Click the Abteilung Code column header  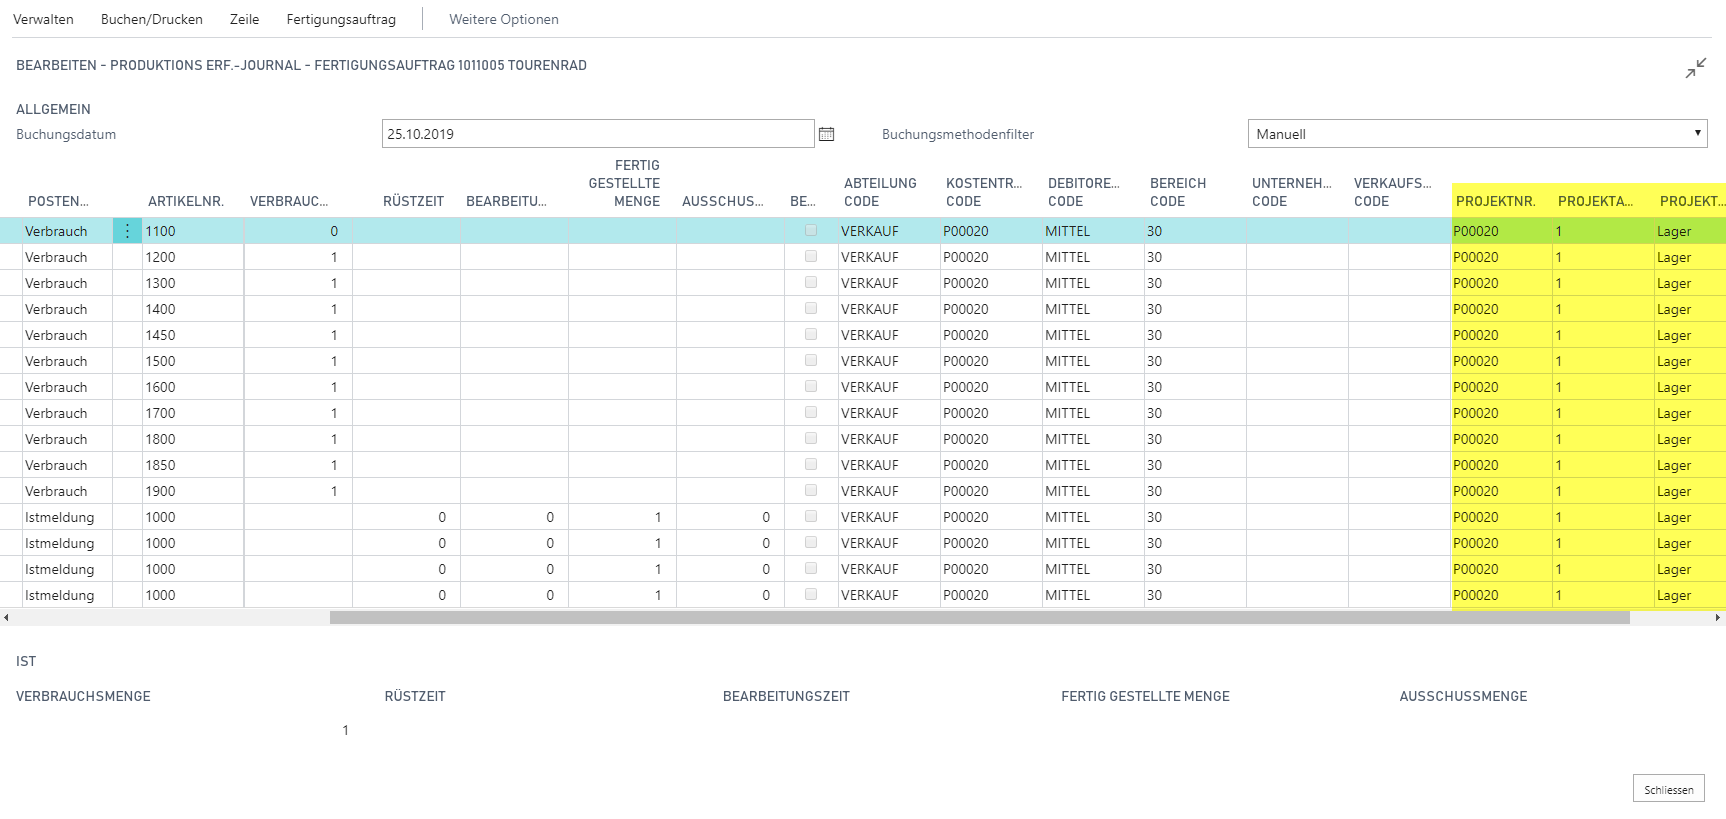(880, 192)
